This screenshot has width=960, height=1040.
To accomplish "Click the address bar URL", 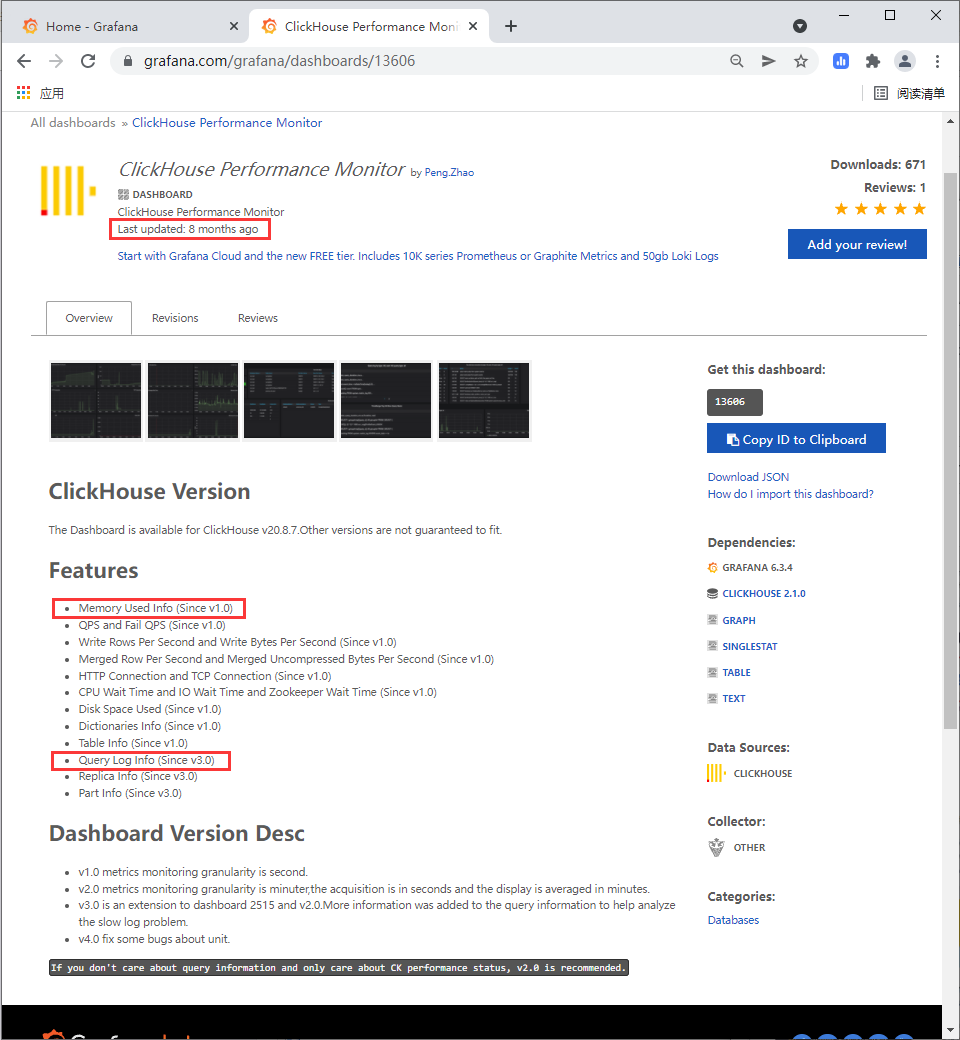I will [279, 61].
